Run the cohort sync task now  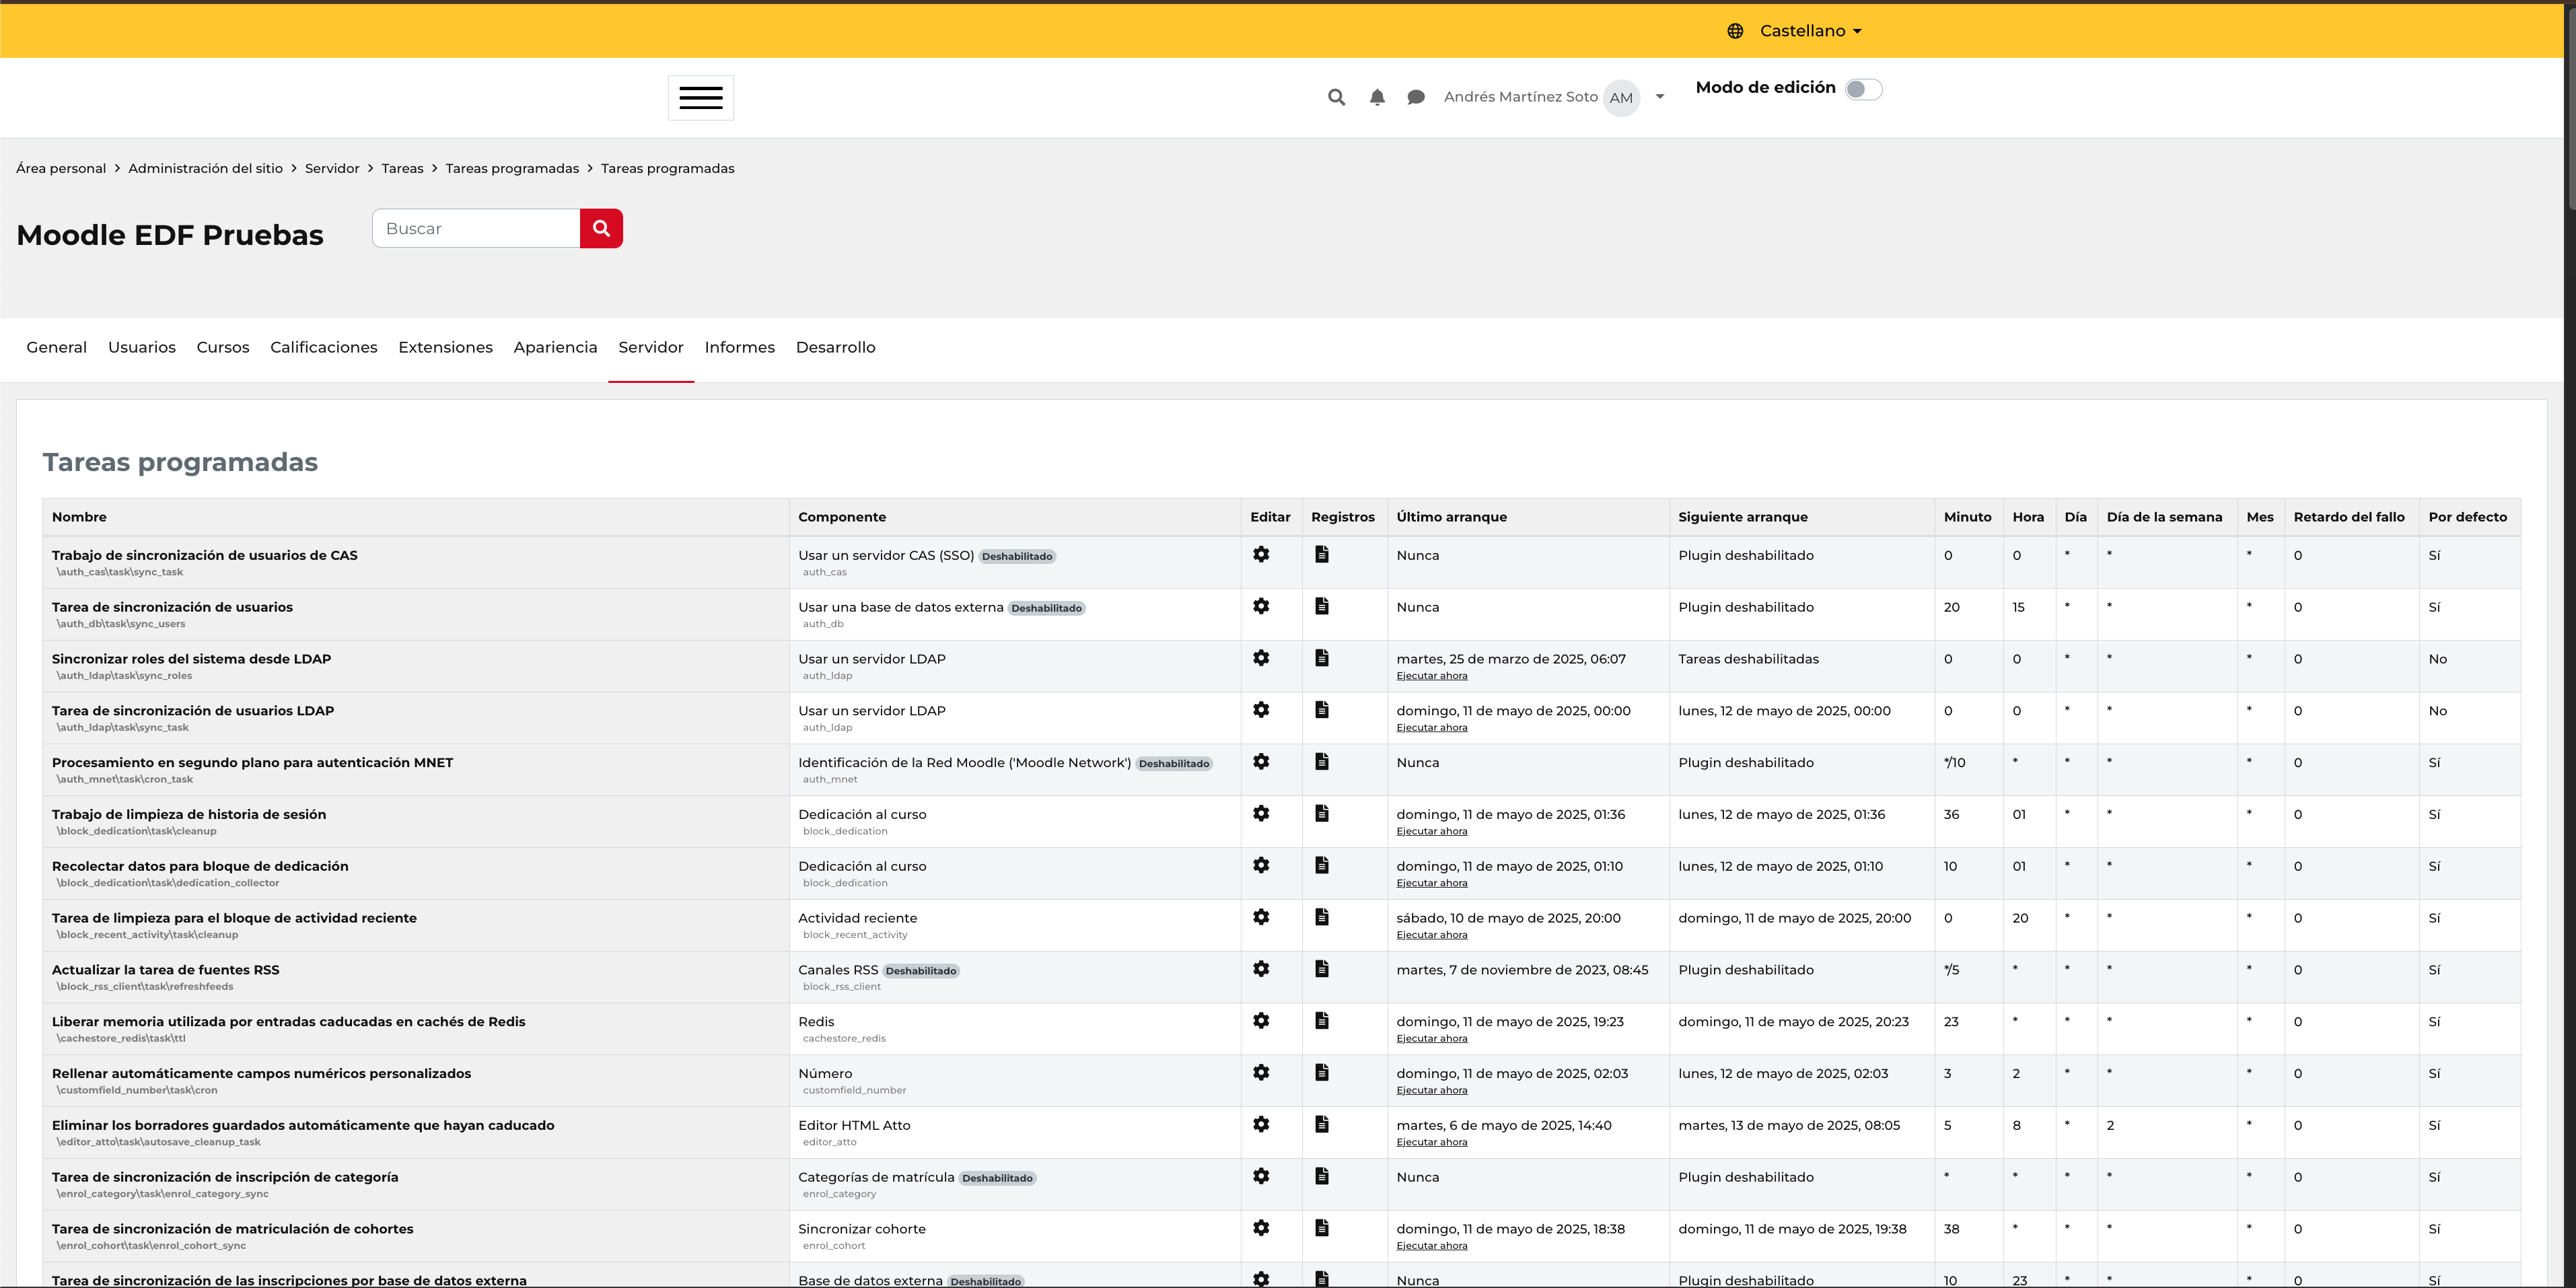click(1432, 1246)
